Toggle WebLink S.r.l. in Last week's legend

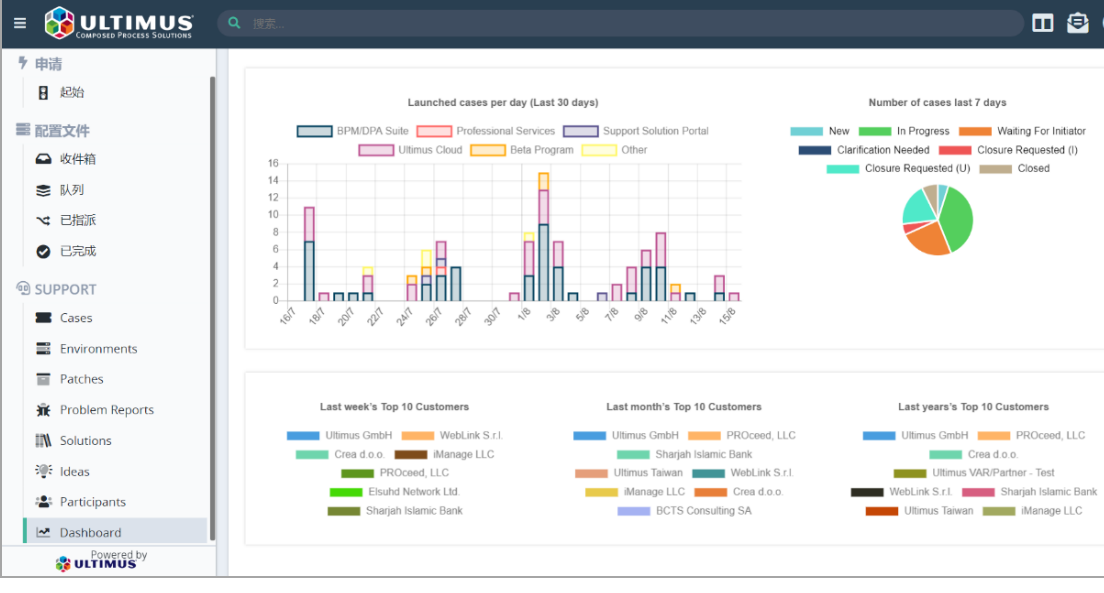point(452,435)
